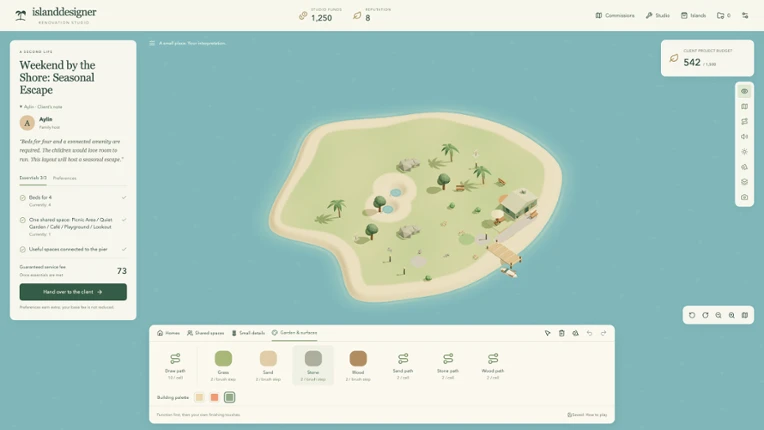Choose the Sand path tool
This screenshot has width=764, height=430.
click(x=403, y=365)
